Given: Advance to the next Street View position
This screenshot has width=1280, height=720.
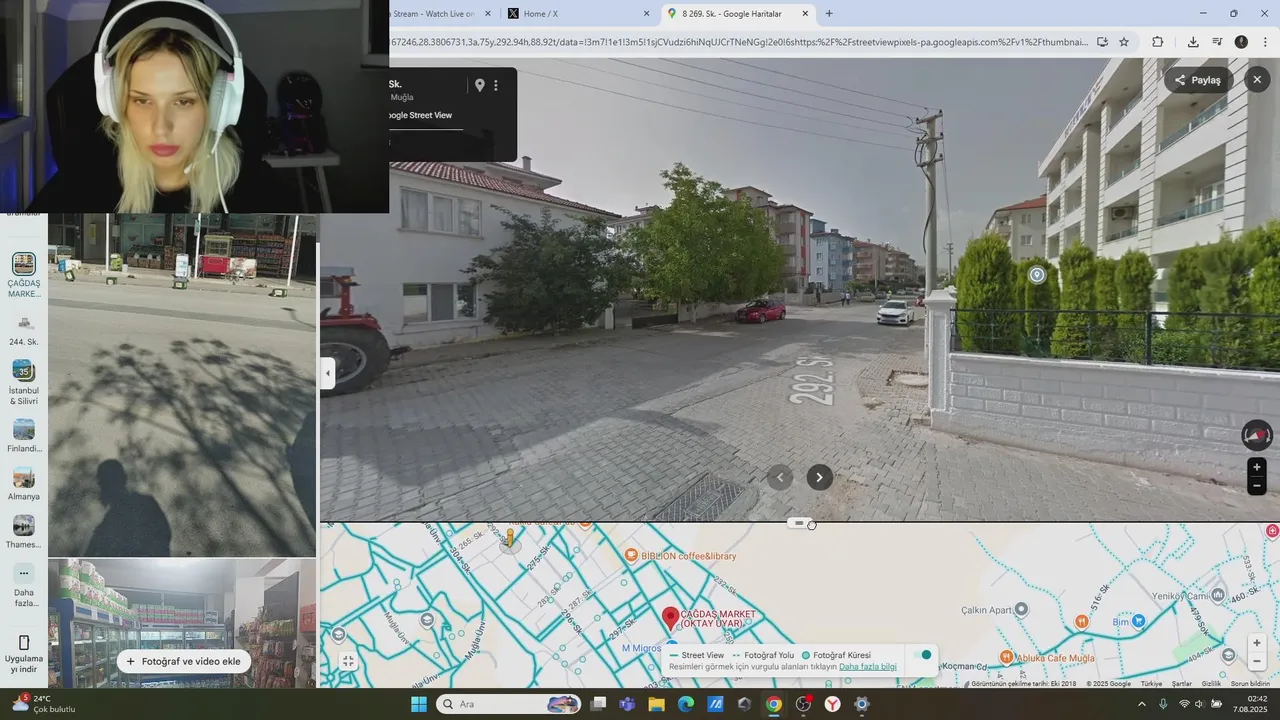Looking at the screenshot, I should click(x=819, y=477).
